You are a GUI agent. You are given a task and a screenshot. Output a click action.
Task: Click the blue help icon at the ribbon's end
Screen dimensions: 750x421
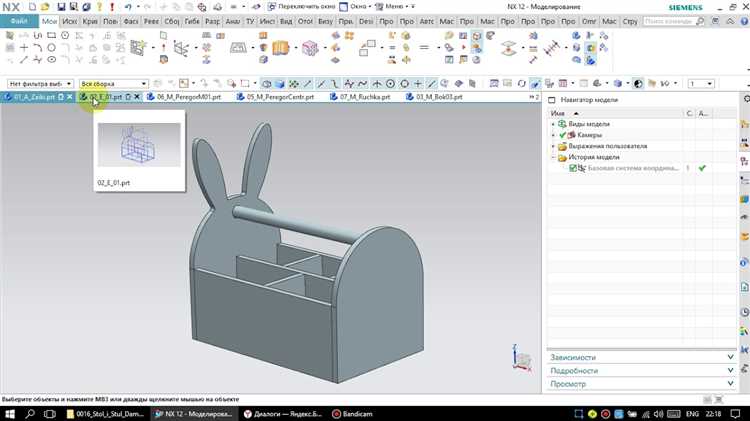coord(745,22)
